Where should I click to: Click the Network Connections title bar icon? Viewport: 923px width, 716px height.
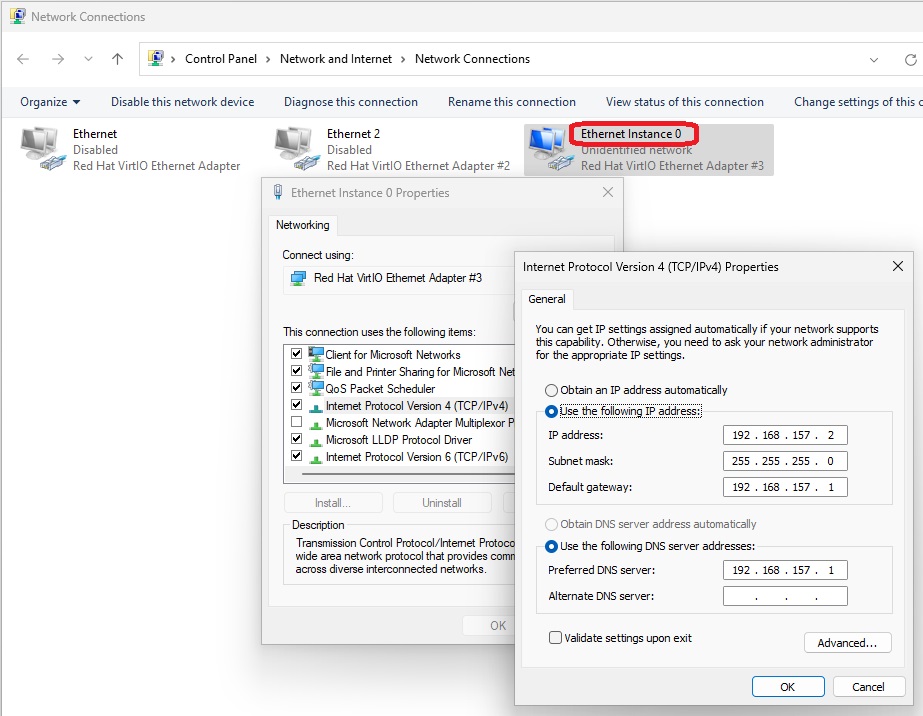click(16, 16)
